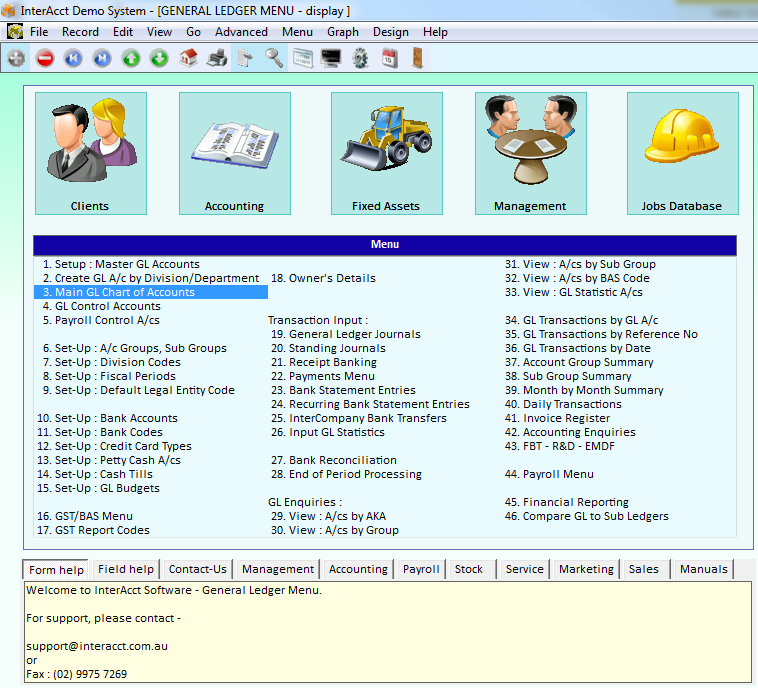This screenshot has height=688, width=758.
Task: Open the Management module tile
Action: (531, 153)
